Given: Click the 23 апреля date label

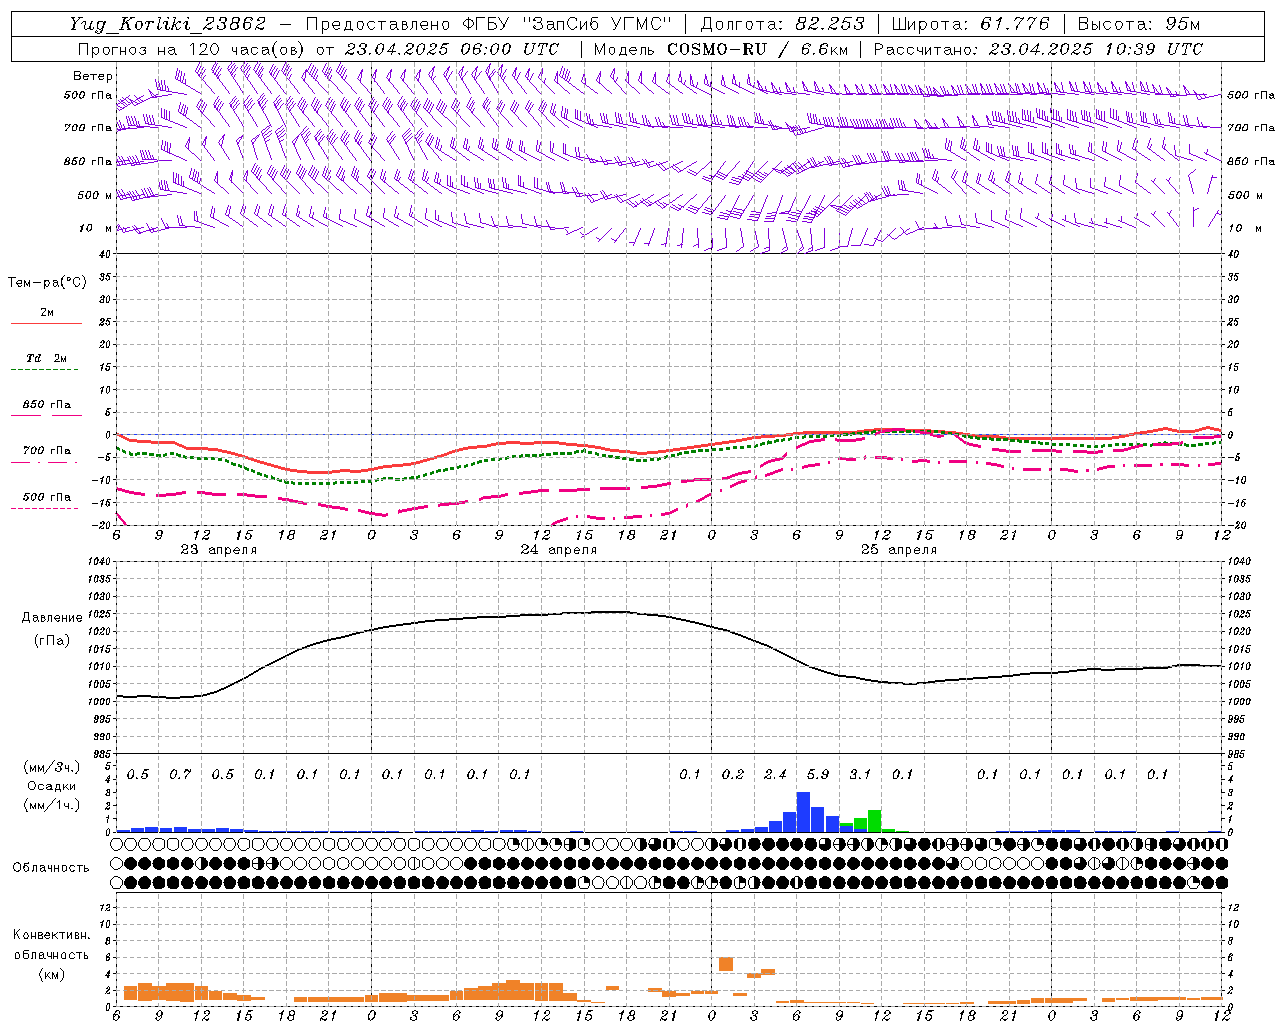Looking at the screenshot, I should coord(218,550).
